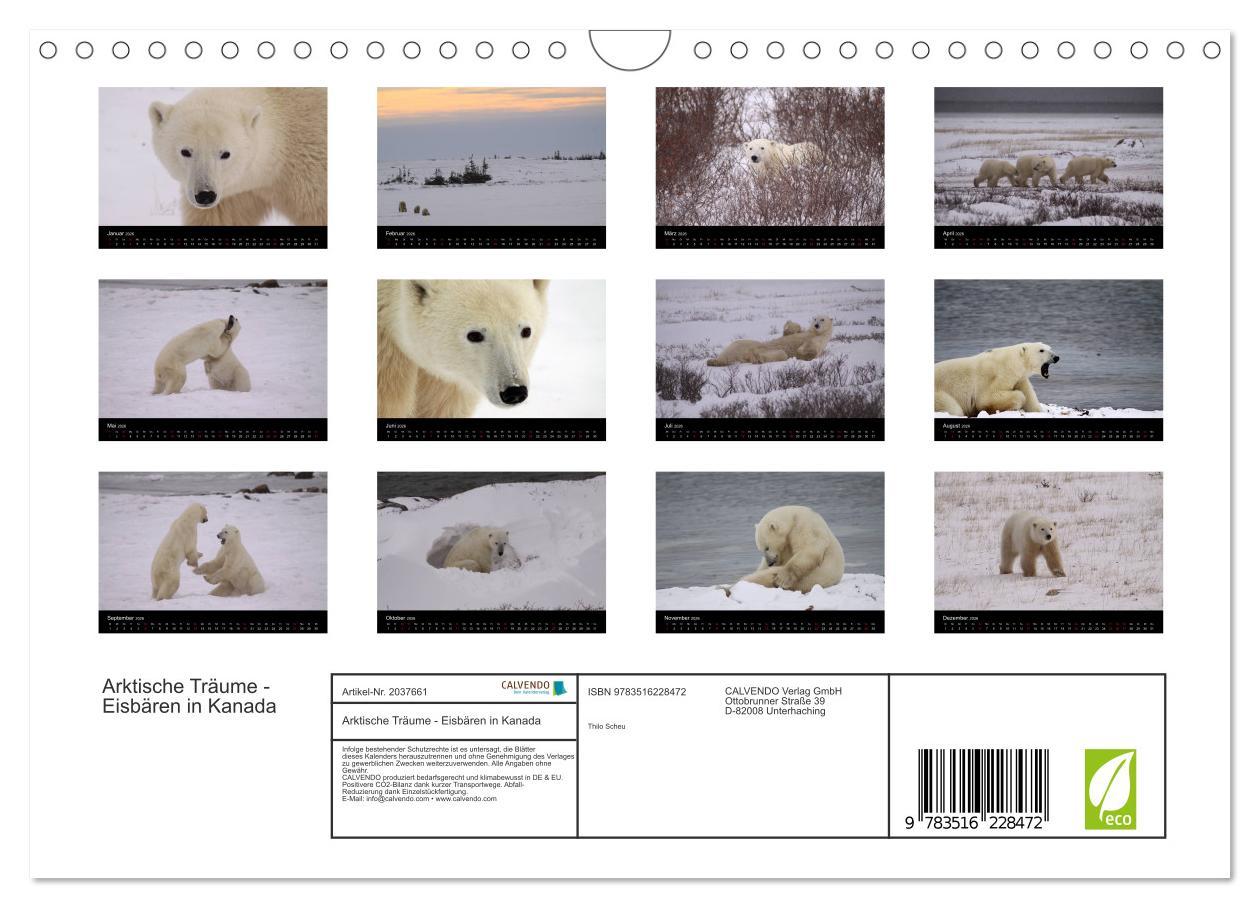Click the author name Thilo Scheu

[604, 721]
